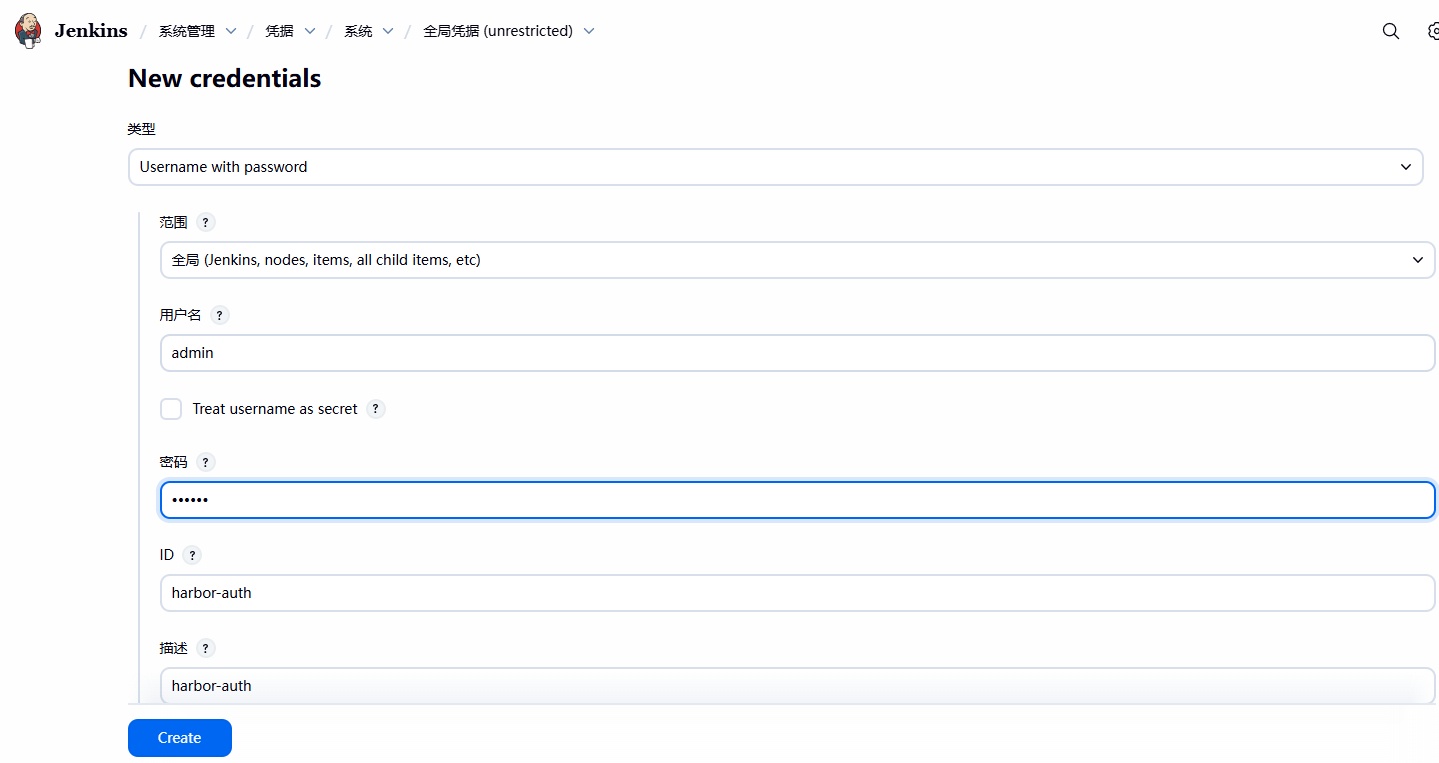Screen dimensions: 1439x763
Task: Click the Jenkins home text link
Action: click(91, 31)
